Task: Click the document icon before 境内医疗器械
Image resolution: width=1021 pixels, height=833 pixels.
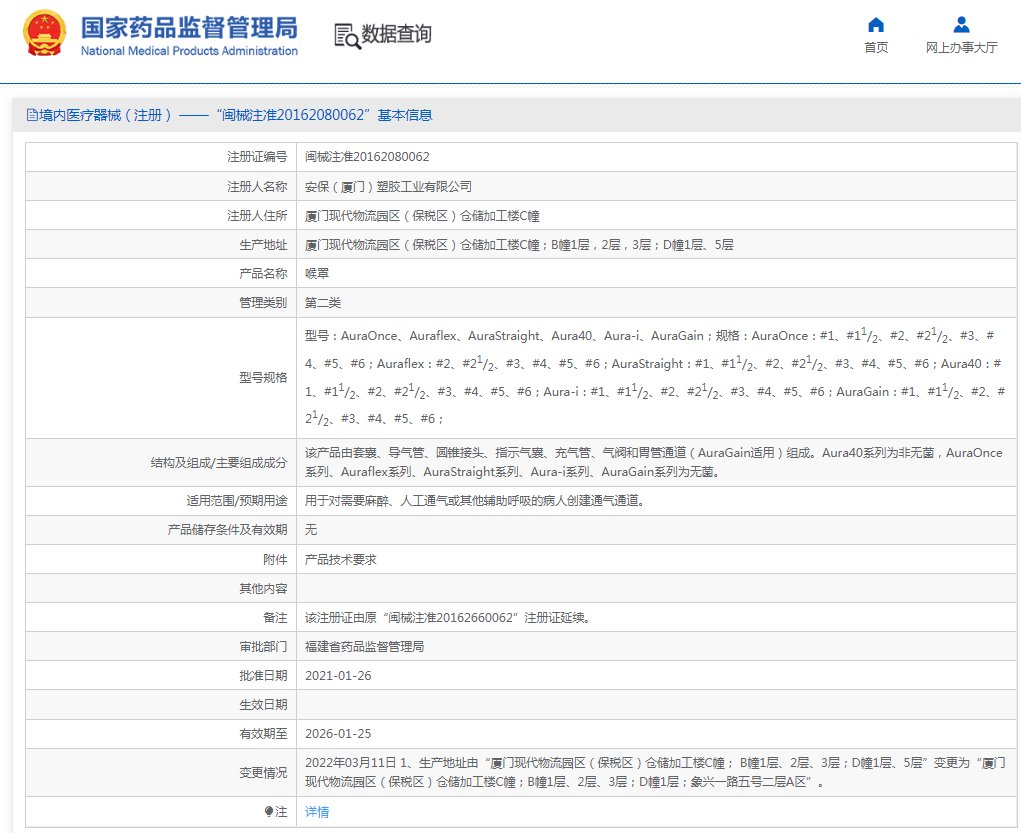Action: click(31, 115)
